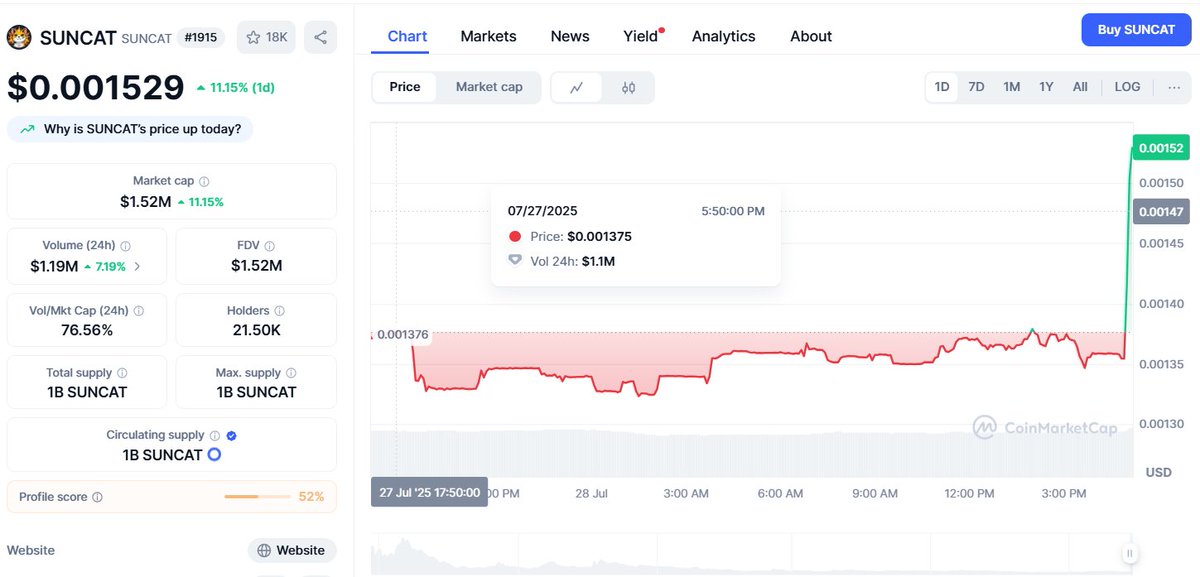Click tooltip Vol 24h: $1.1M text
The image size is (1200, 577).
[x=572, y=261]
